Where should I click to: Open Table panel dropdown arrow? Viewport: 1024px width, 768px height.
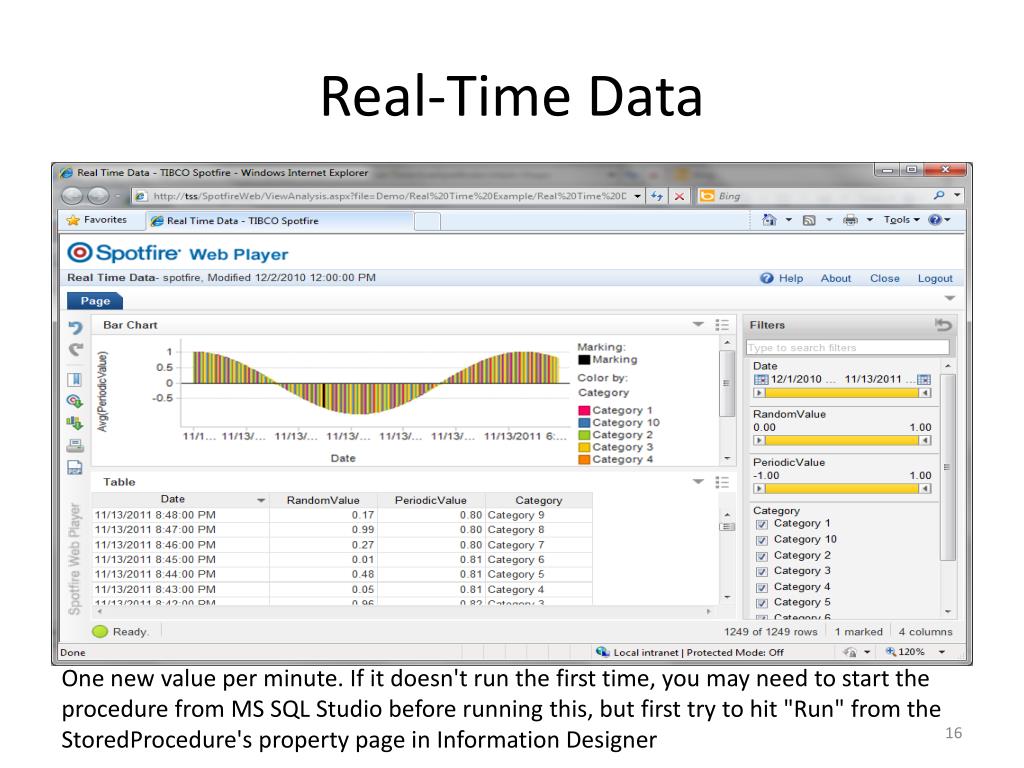[x=698, y=482]
